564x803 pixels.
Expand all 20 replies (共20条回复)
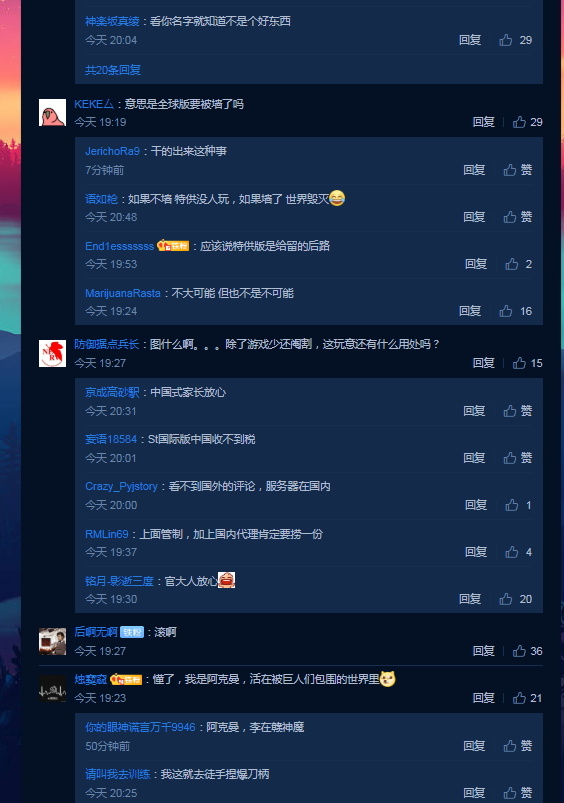(113, 70)
